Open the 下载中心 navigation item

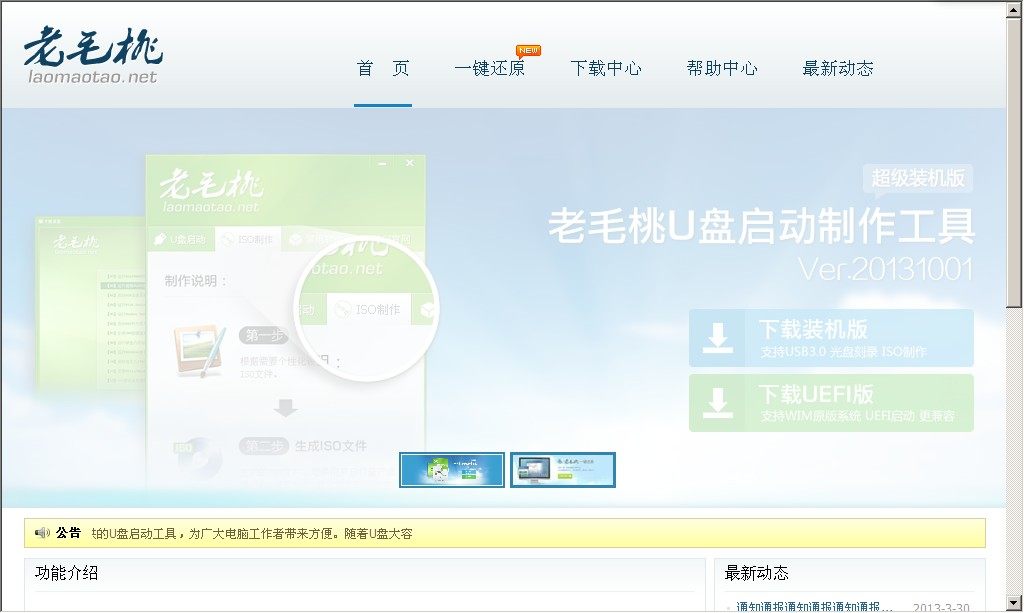(x=606, y=69)
